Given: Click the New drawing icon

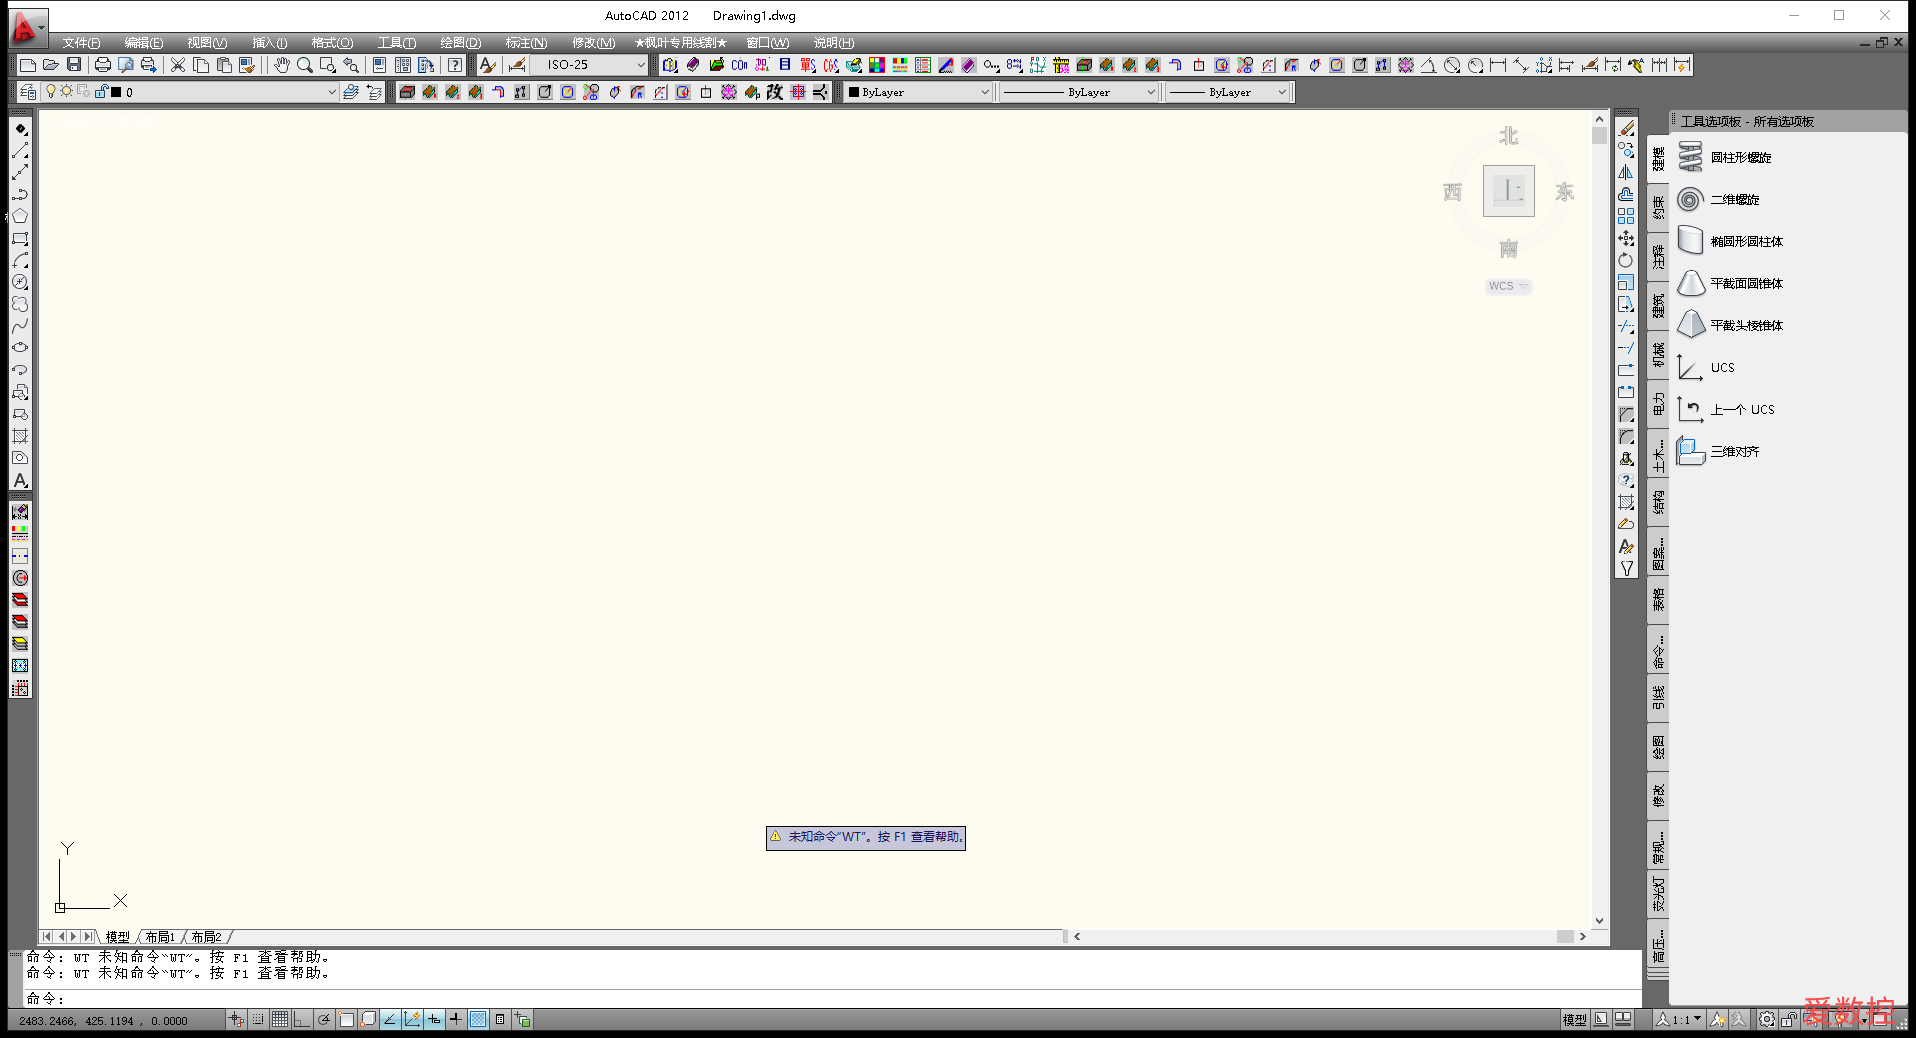Looking at the screenshot, I should (x=28, y=65).
